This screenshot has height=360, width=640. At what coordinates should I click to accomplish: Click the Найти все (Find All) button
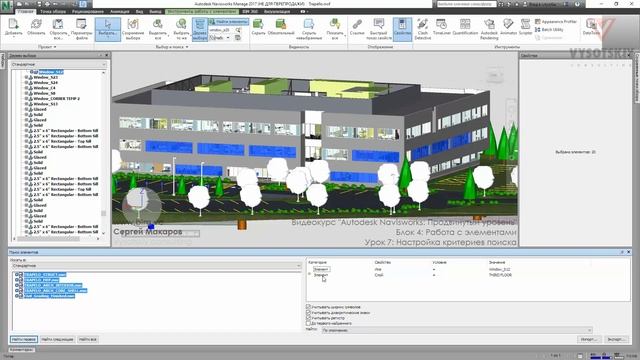[87, 339]
